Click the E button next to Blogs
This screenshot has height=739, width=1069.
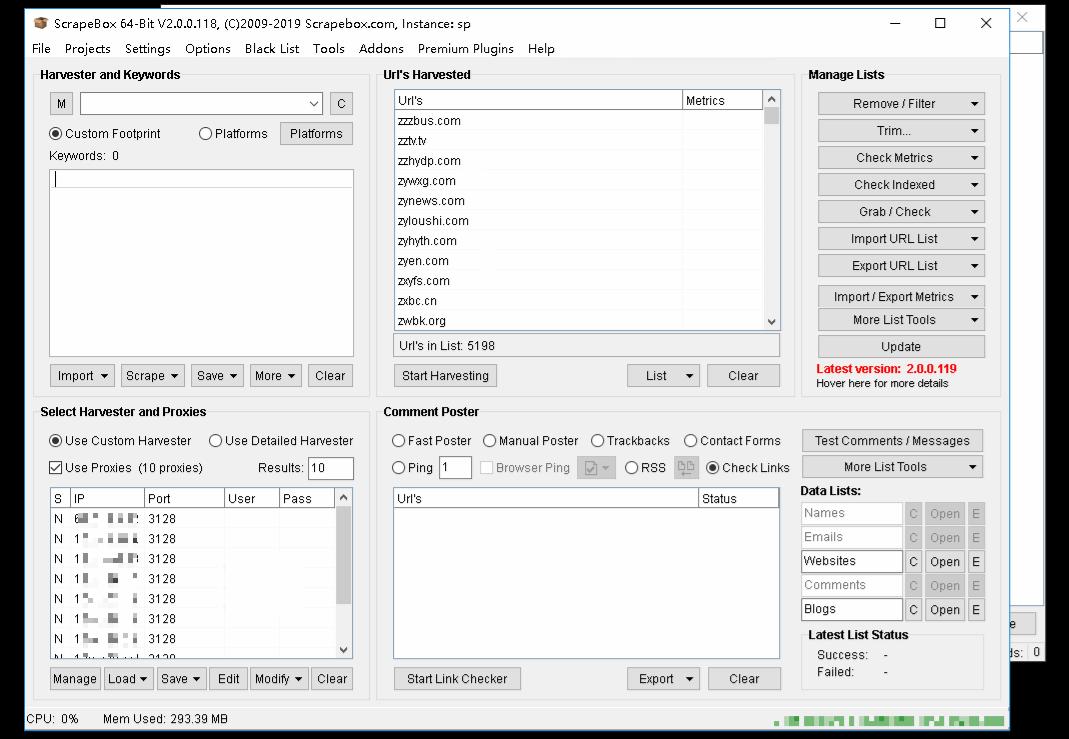(976, 609)
